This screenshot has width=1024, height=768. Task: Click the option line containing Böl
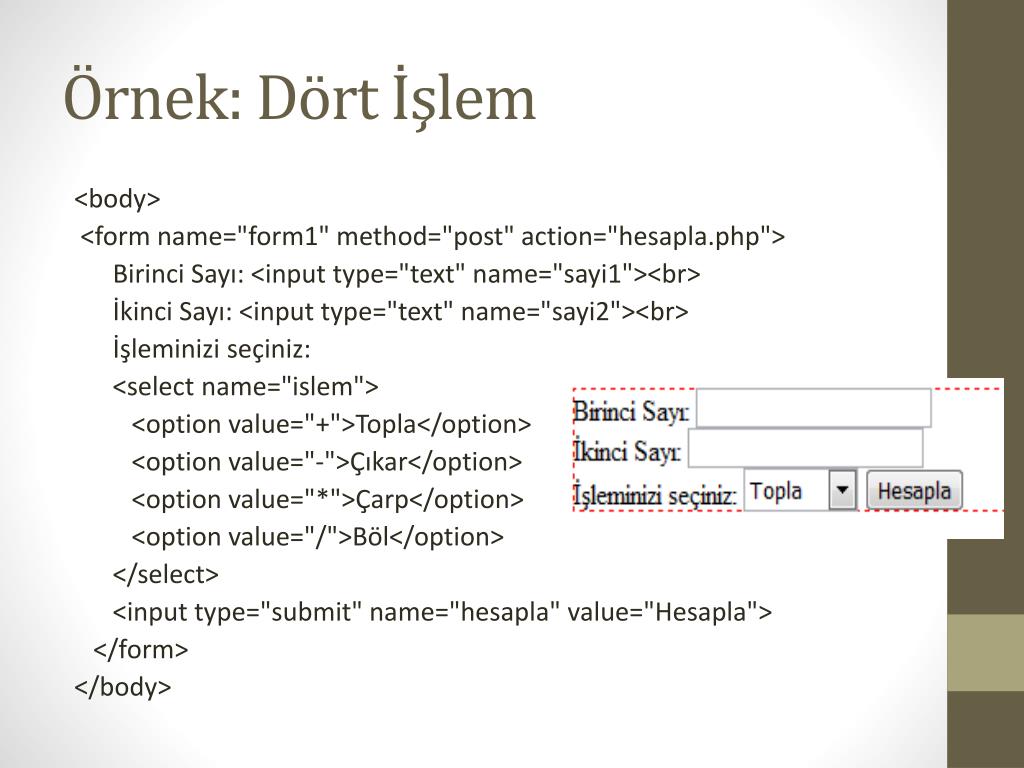pos(317,537)
